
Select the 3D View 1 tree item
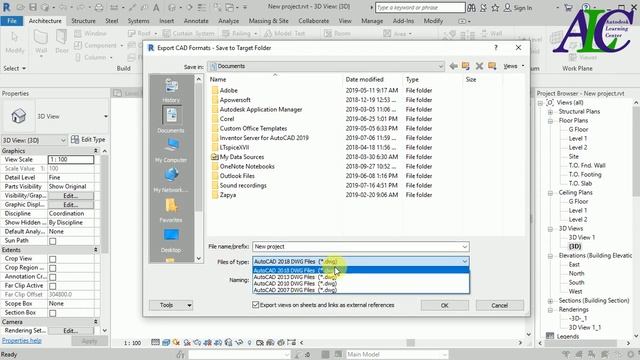(582, 238)
